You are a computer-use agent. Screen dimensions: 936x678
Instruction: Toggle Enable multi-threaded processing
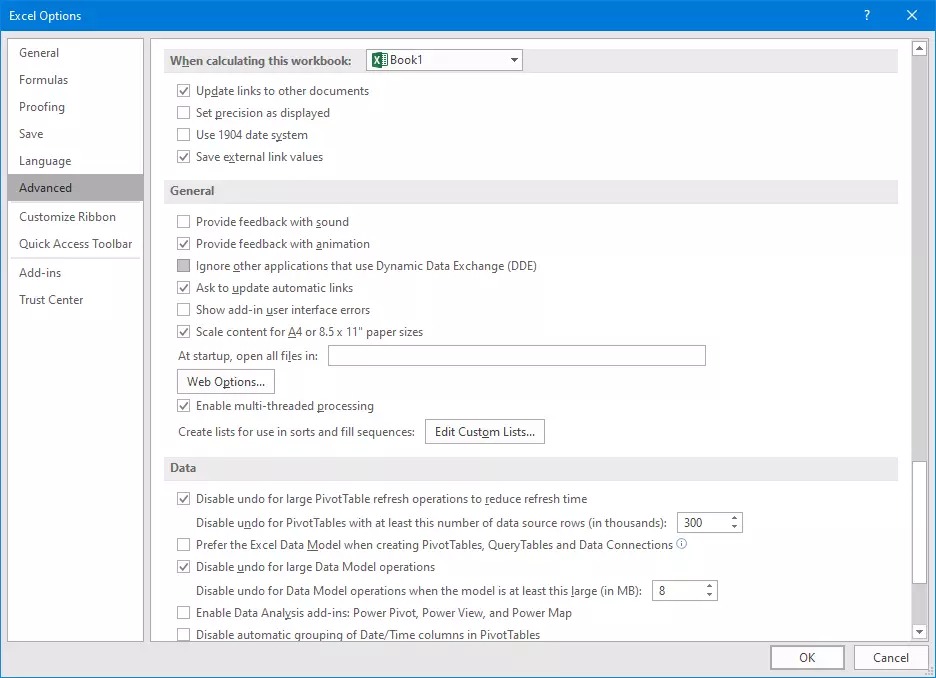(184, 406)
